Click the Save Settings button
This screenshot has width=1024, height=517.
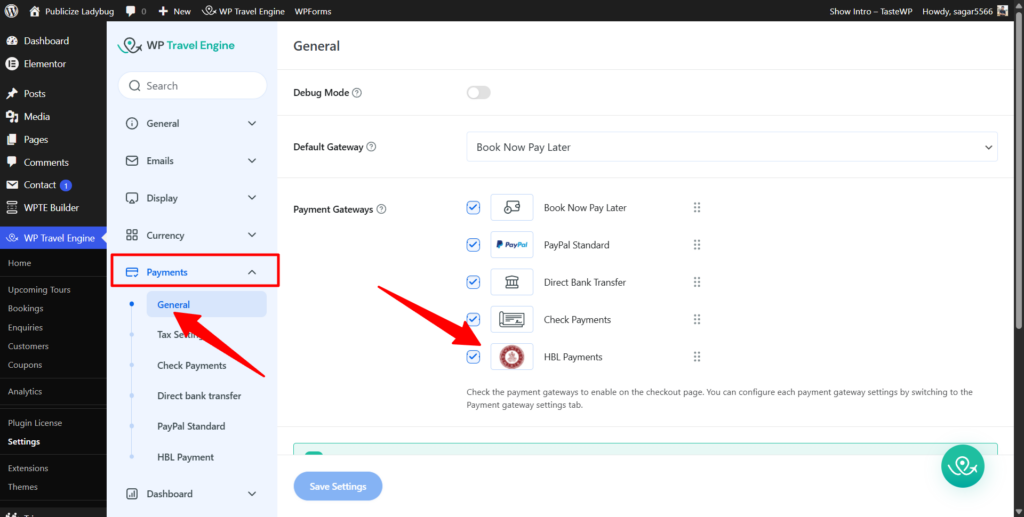coord(338,486)
